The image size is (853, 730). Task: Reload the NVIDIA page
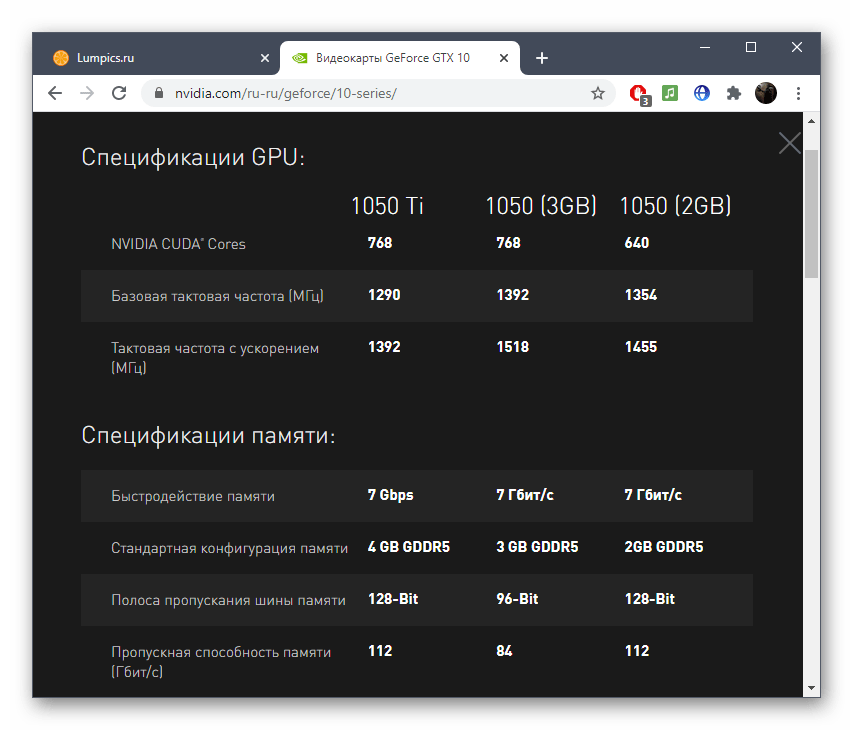coord(118,93)
